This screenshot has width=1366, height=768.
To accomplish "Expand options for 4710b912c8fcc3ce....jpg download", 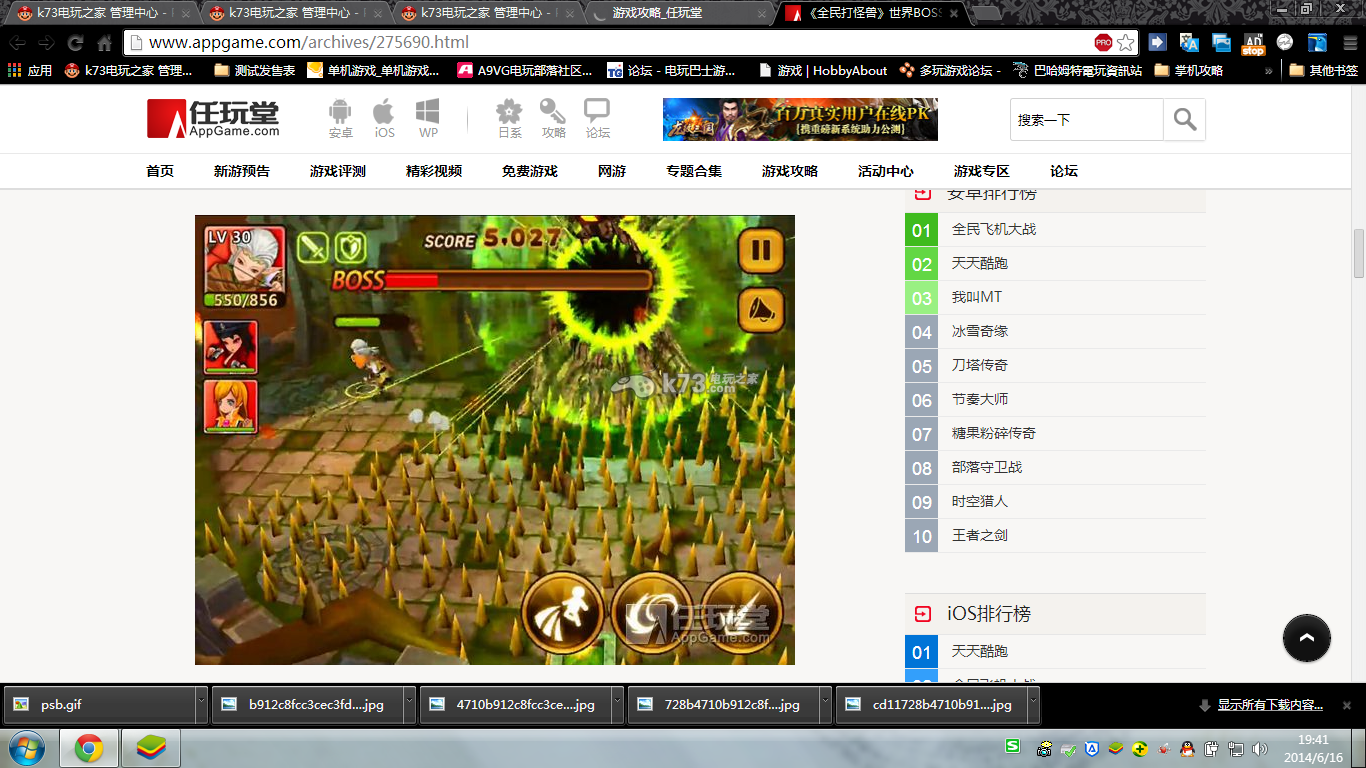I will tap(616, 705).
